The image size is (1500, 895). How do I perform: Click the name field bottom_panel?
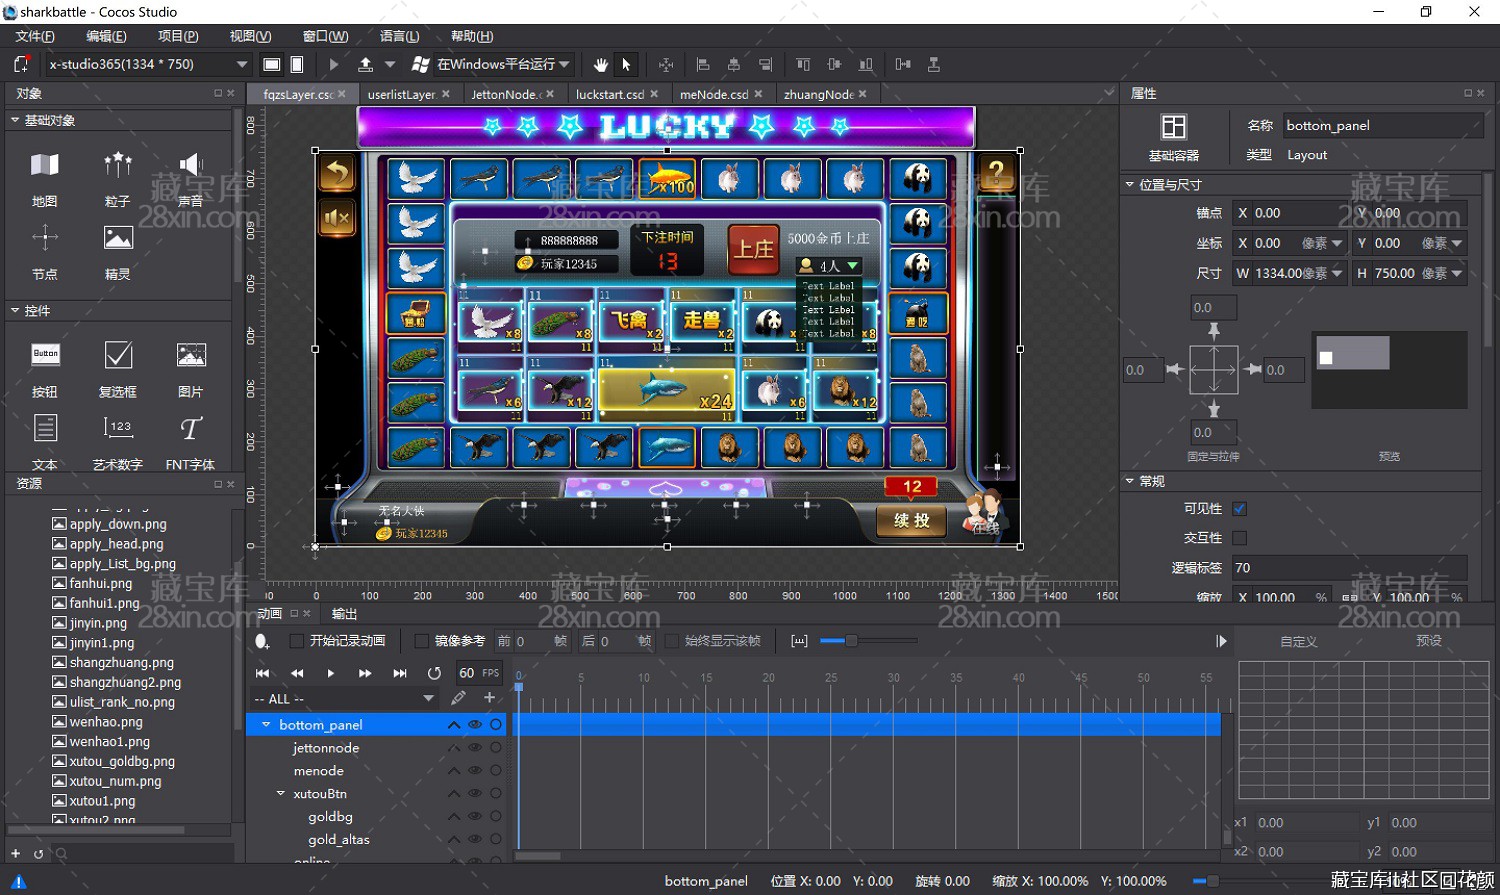[x=1382, y=125]
